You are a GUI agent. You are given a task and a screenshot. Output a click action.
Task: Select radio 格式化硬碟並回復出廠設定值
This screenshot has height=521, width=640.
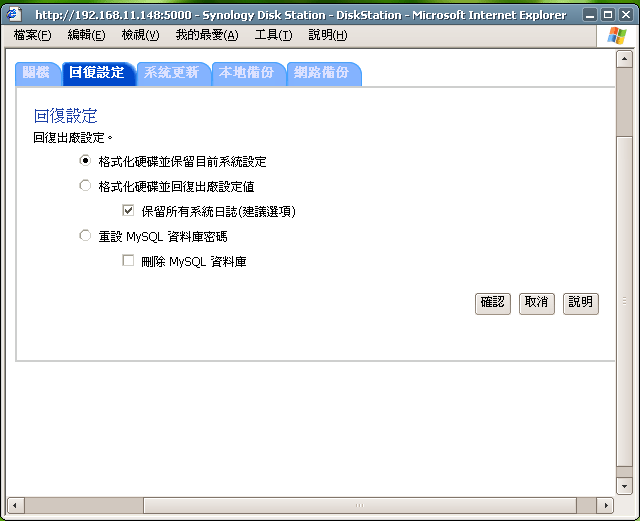(x=85, y=186)
